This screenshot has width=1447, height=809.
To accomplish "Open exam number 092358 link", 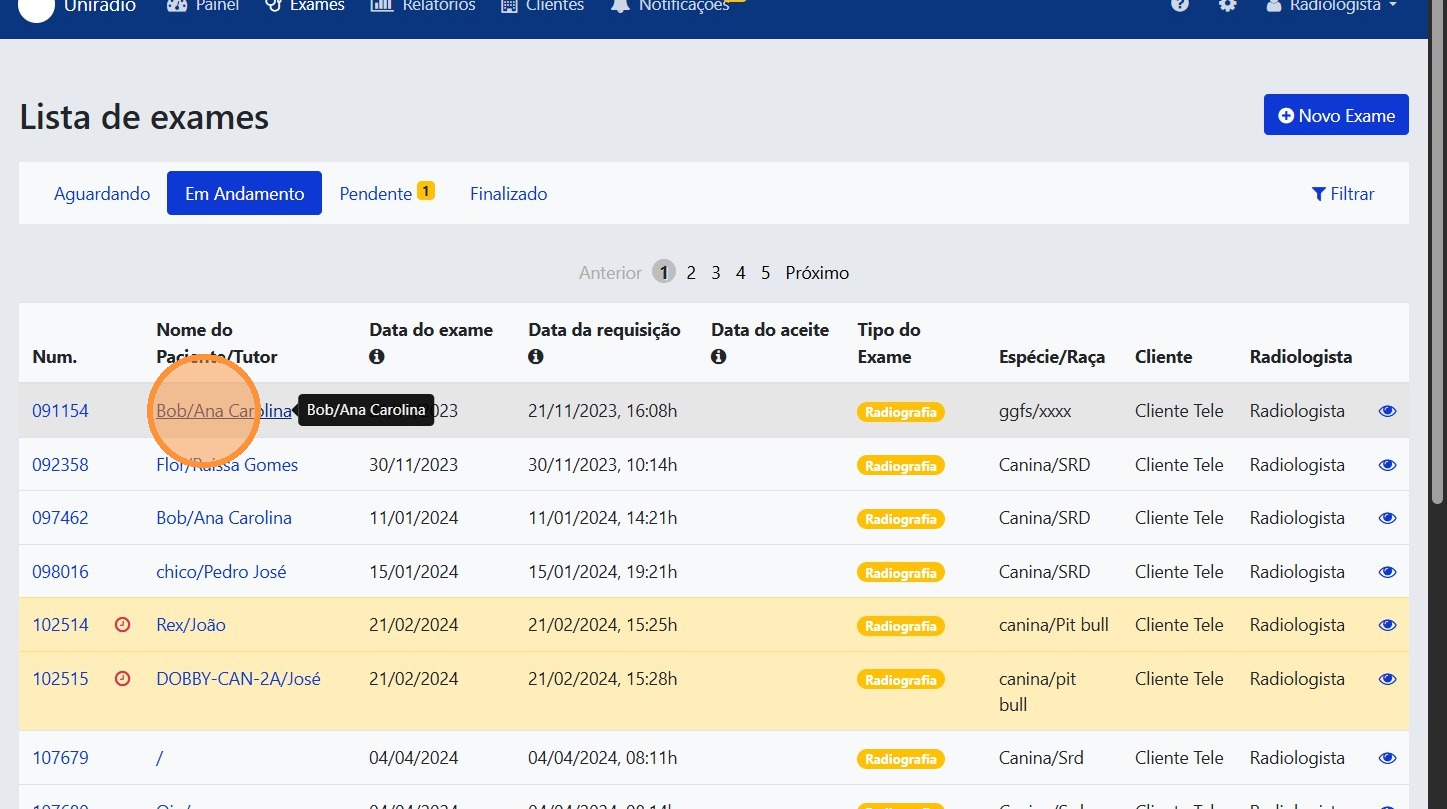I will [x=60, y=465].
